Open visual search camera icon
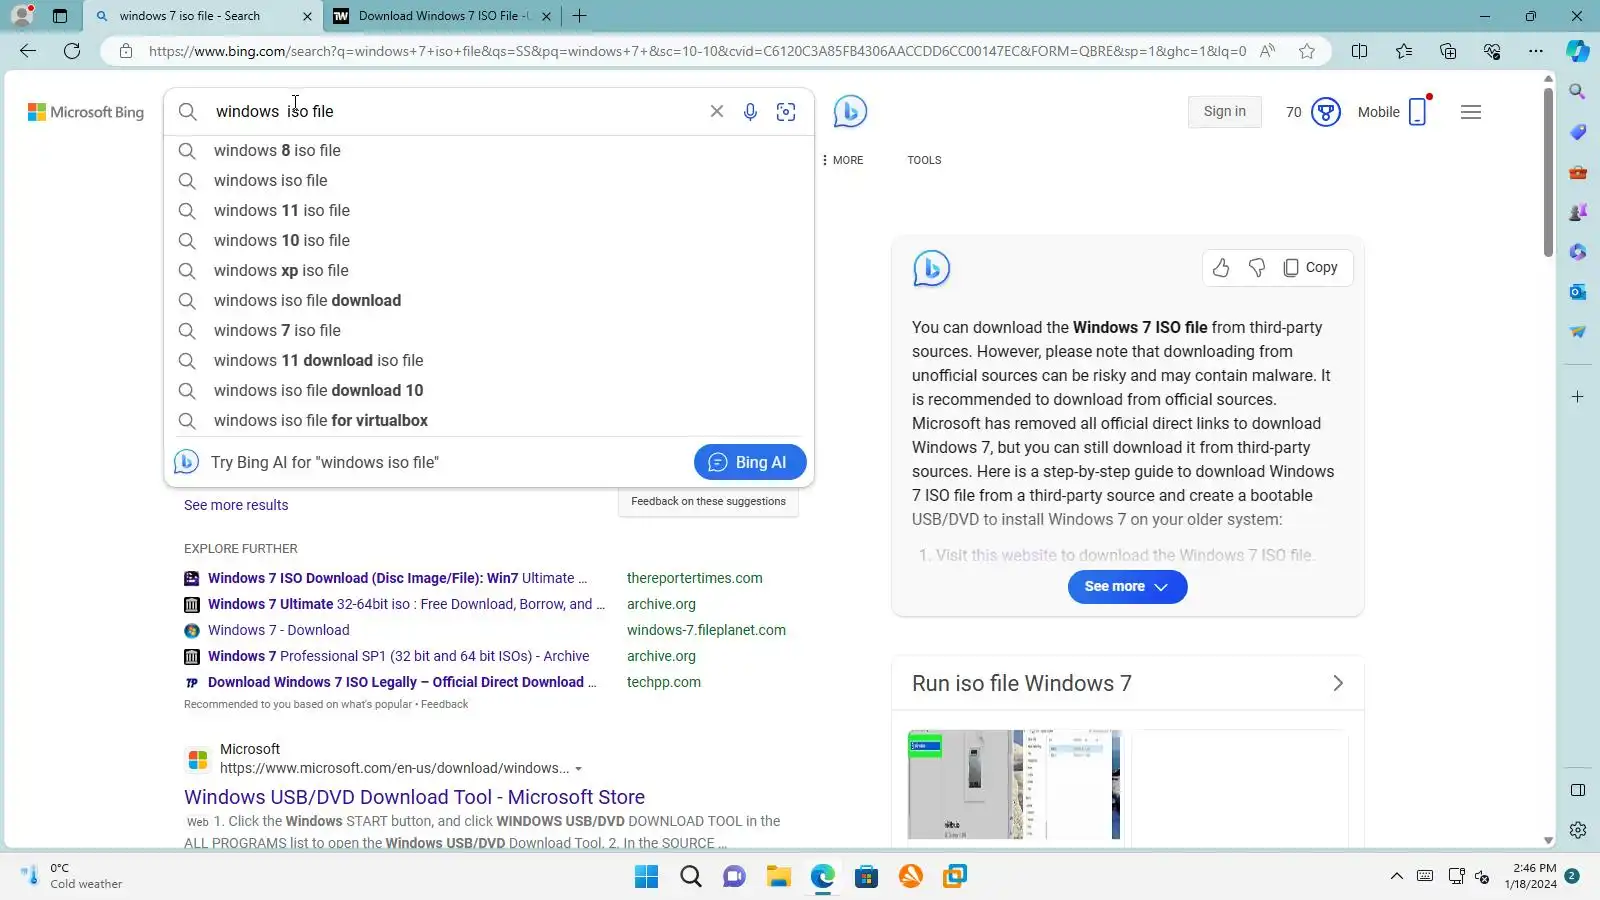The width and height of the screenshot is (1600, 900). pos(786,112)
